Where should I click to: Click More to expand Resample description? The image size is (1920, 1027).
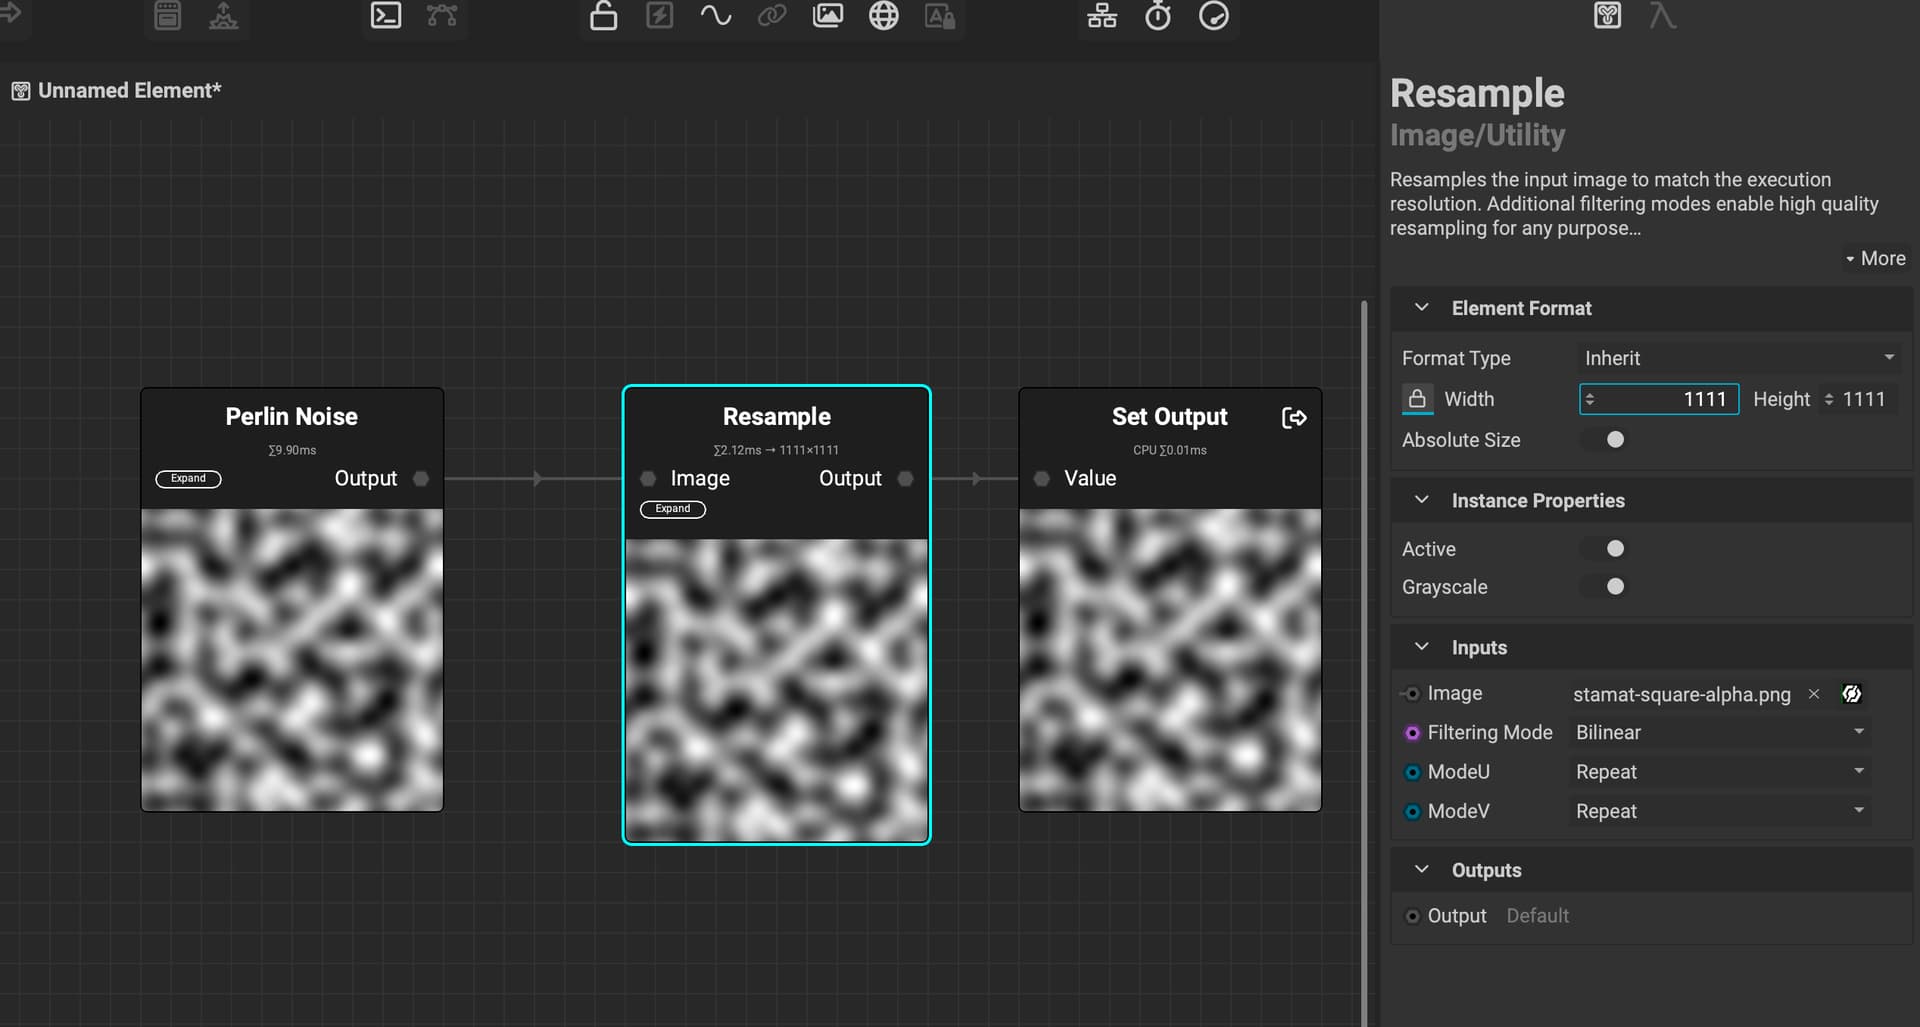pos(1876,259)
